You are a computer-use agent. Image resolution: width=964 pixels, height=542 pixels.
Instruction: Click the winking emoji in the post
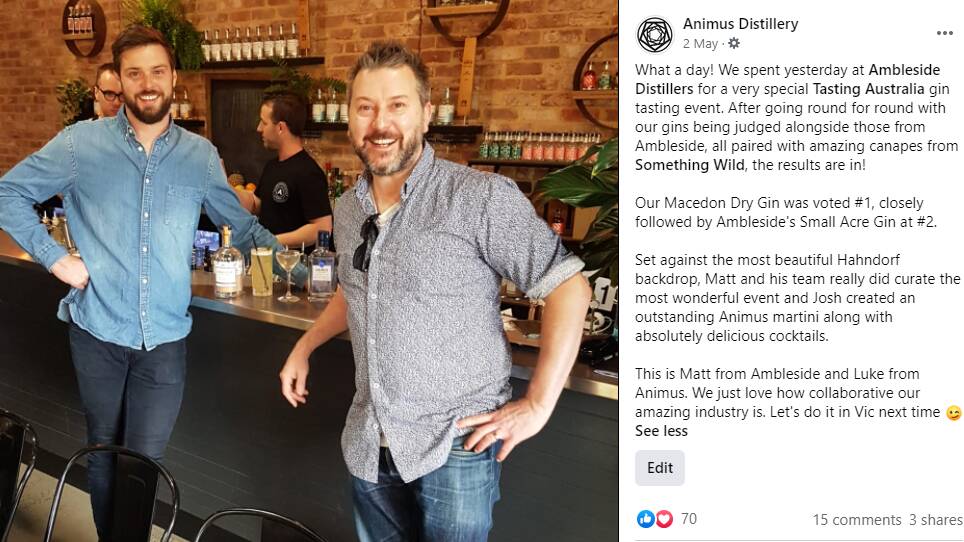[954, 413]
